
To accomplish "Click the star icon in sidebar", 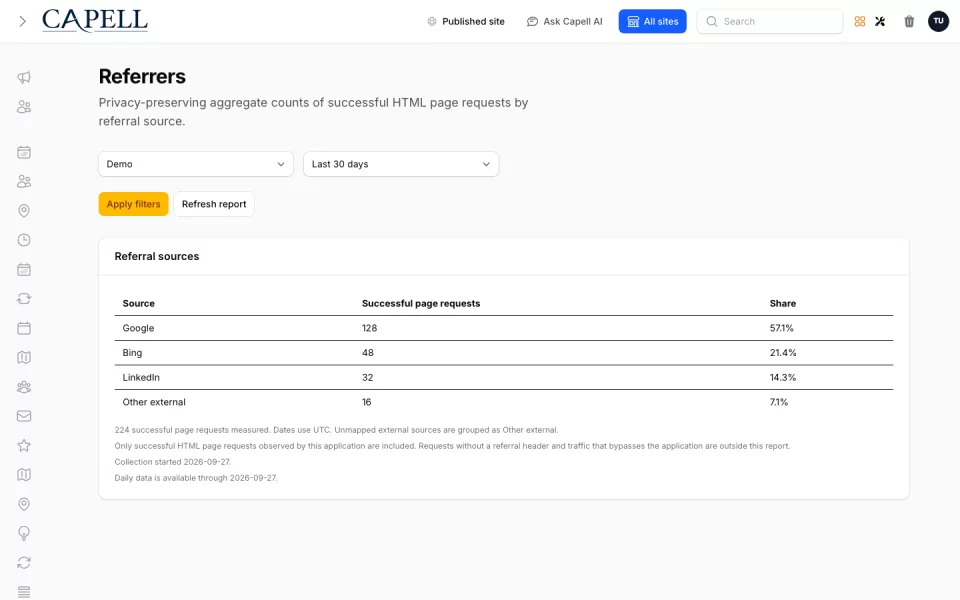I will pos(24,446).
